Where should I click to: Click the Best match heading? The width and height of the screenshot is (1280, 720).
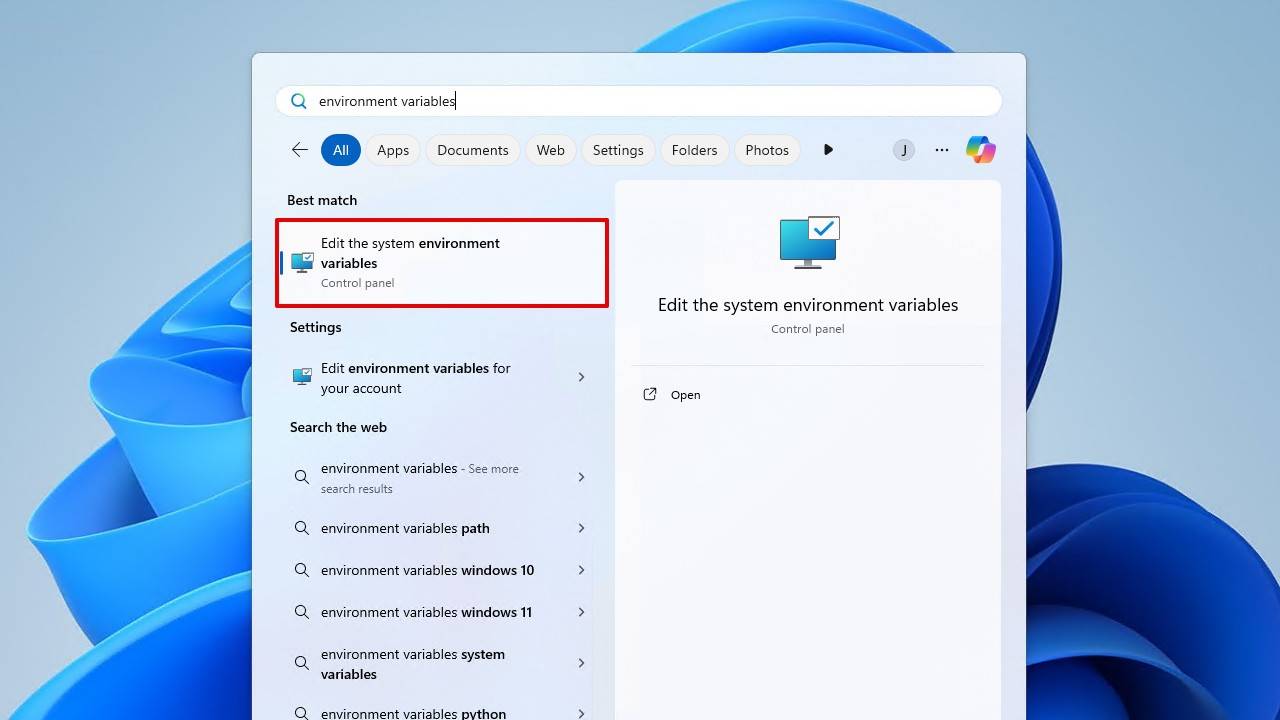(322, 200)
